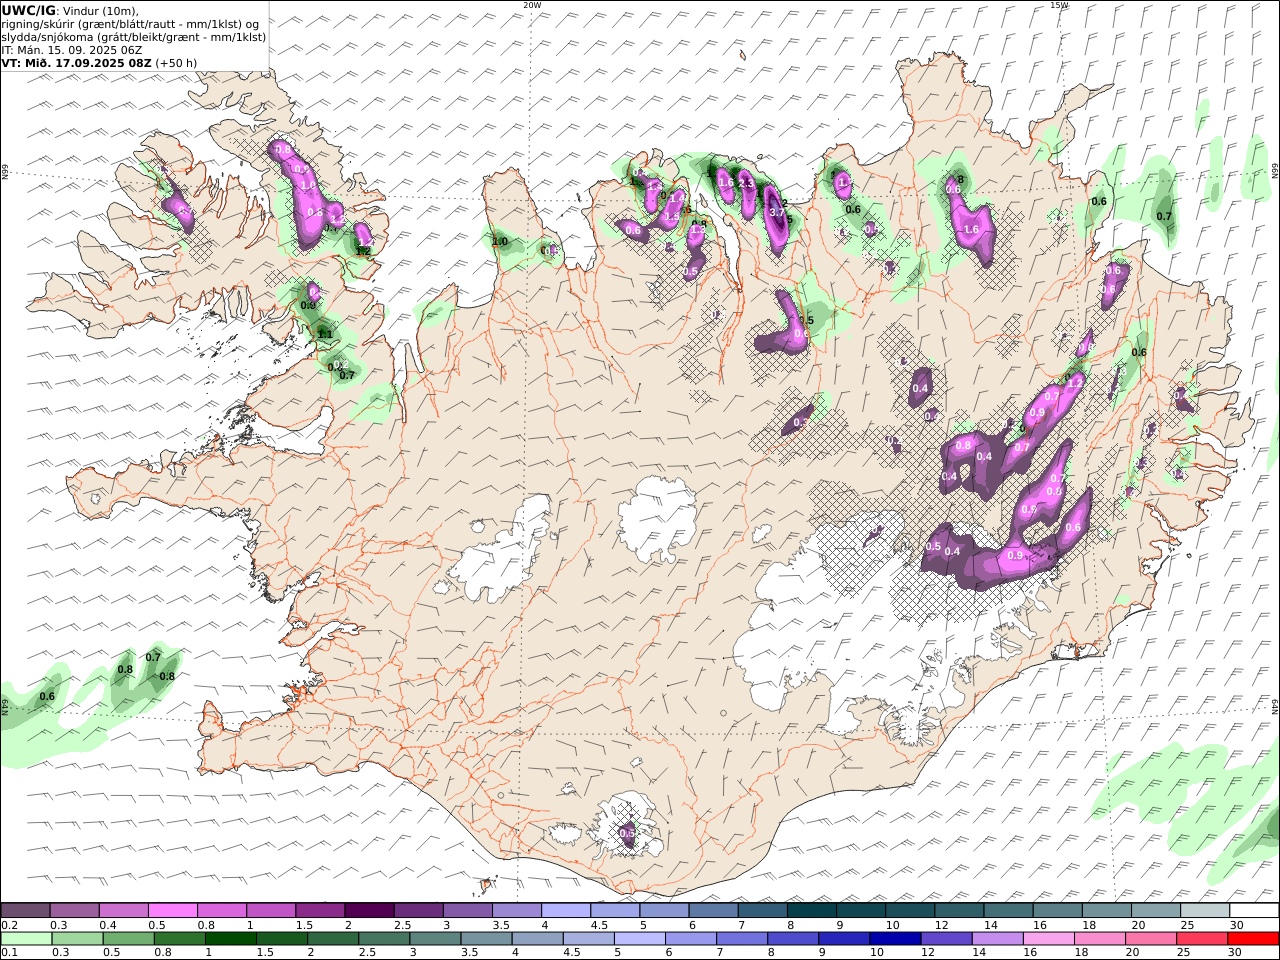Pick the violet swatch above lower-row label 12

tap(945, 939)
